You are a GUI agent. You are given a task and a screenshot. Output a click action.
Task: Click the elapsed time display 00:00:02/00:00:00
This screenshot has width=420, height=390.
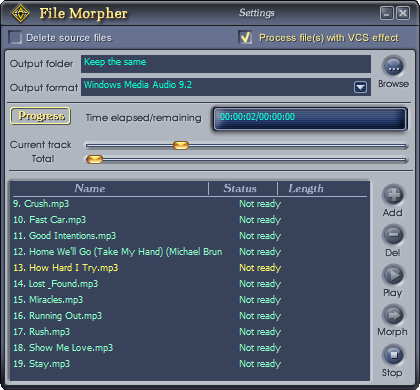click(x=310, y=118)
